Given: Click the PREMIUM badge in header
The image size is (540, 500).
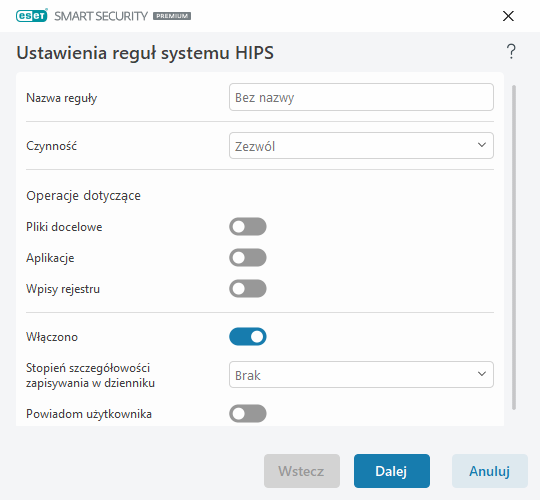Looking at the screenshot, I should [x=172, y=16].
